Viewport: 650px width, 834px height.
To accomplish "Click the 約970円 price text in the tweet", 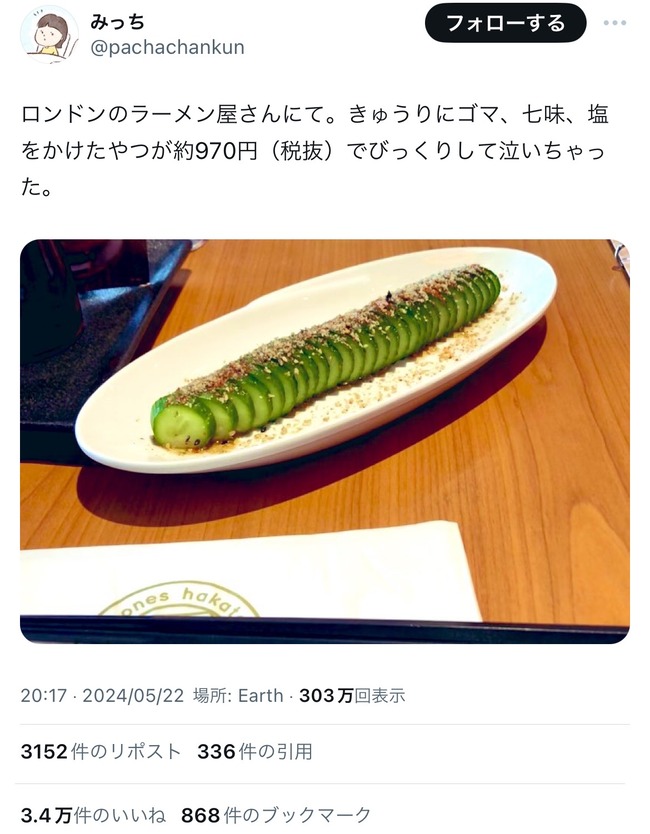I will point(215,152).
